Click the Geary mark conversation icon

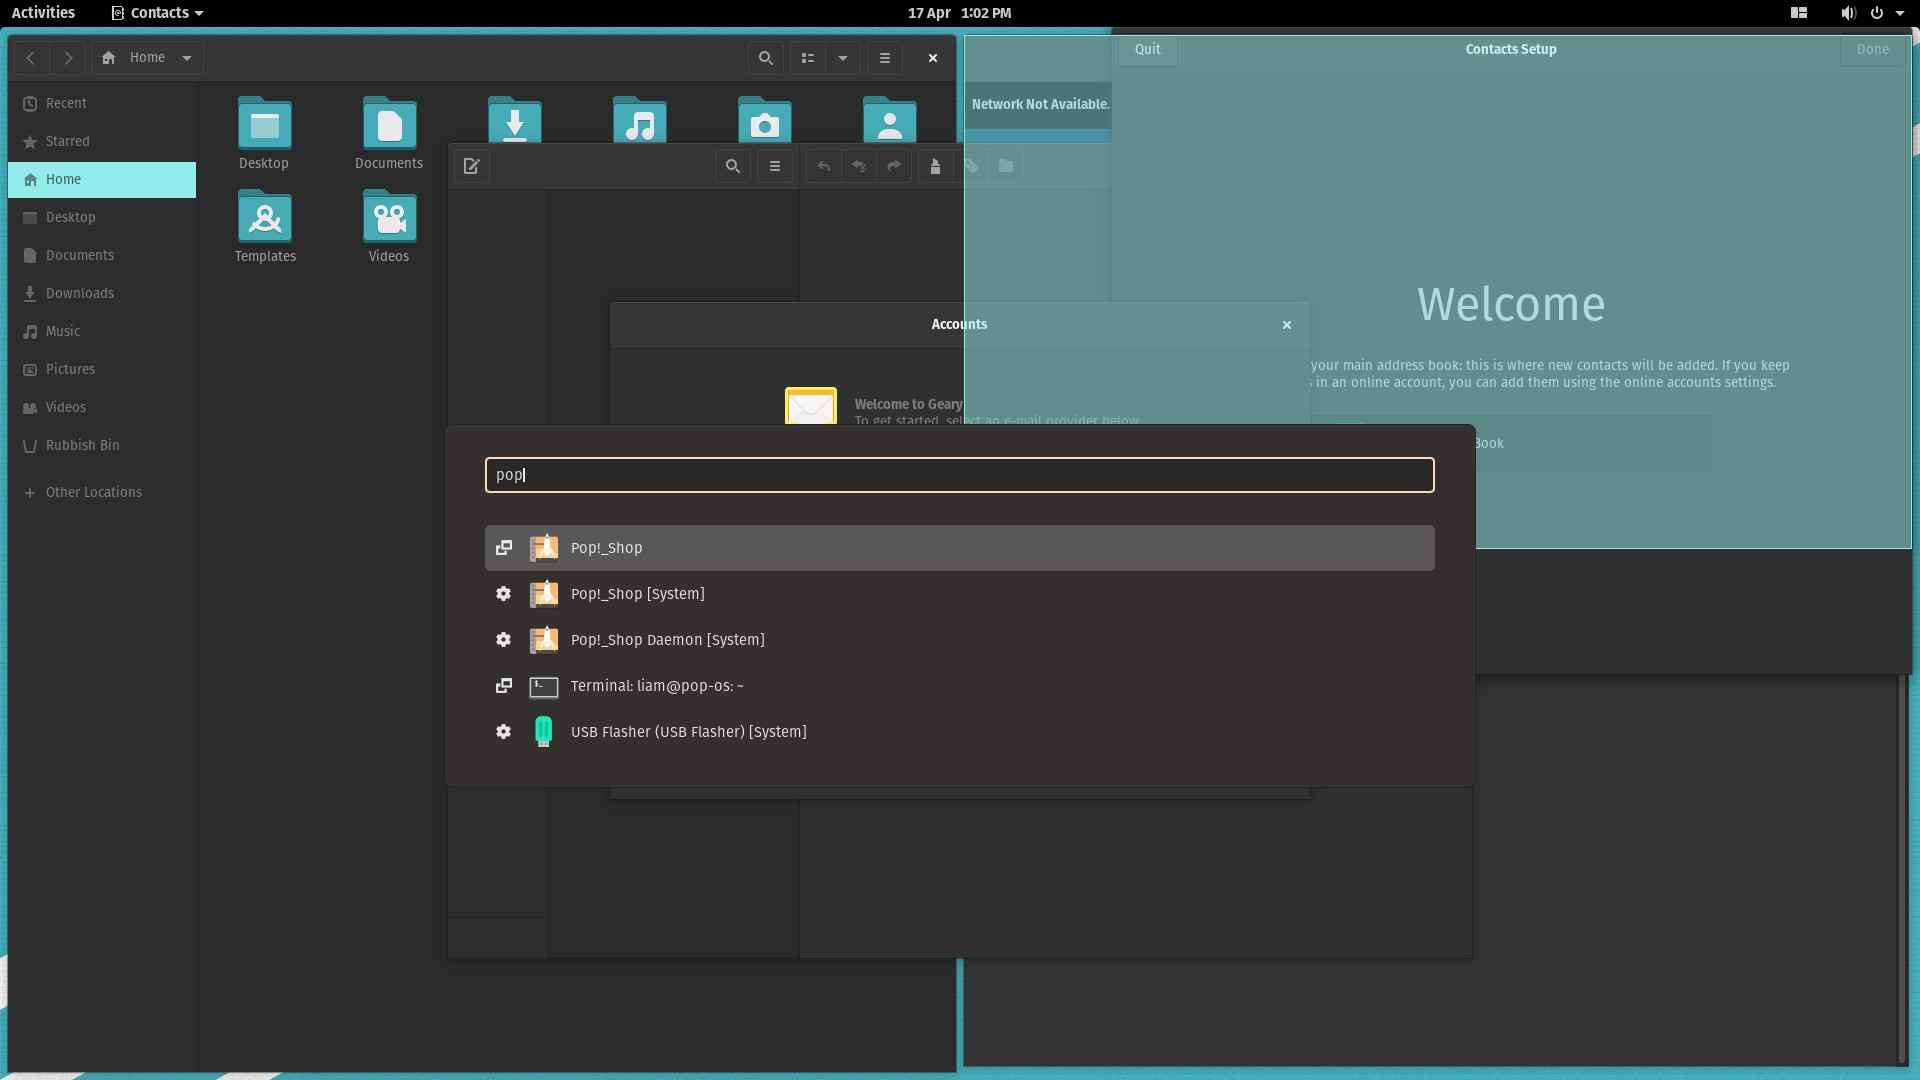click(936, 166)
